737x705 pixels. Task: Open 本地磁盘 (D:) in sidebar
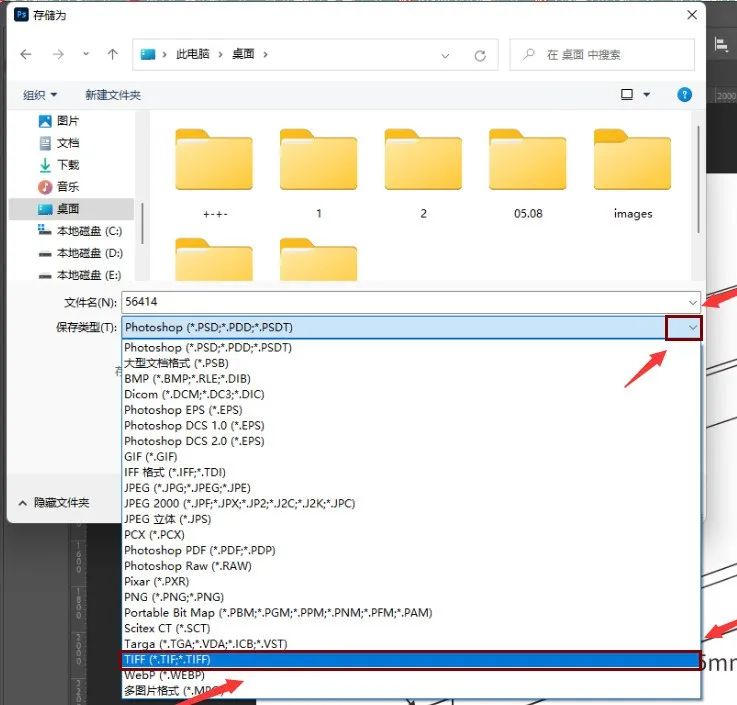[x=80, y=253]
